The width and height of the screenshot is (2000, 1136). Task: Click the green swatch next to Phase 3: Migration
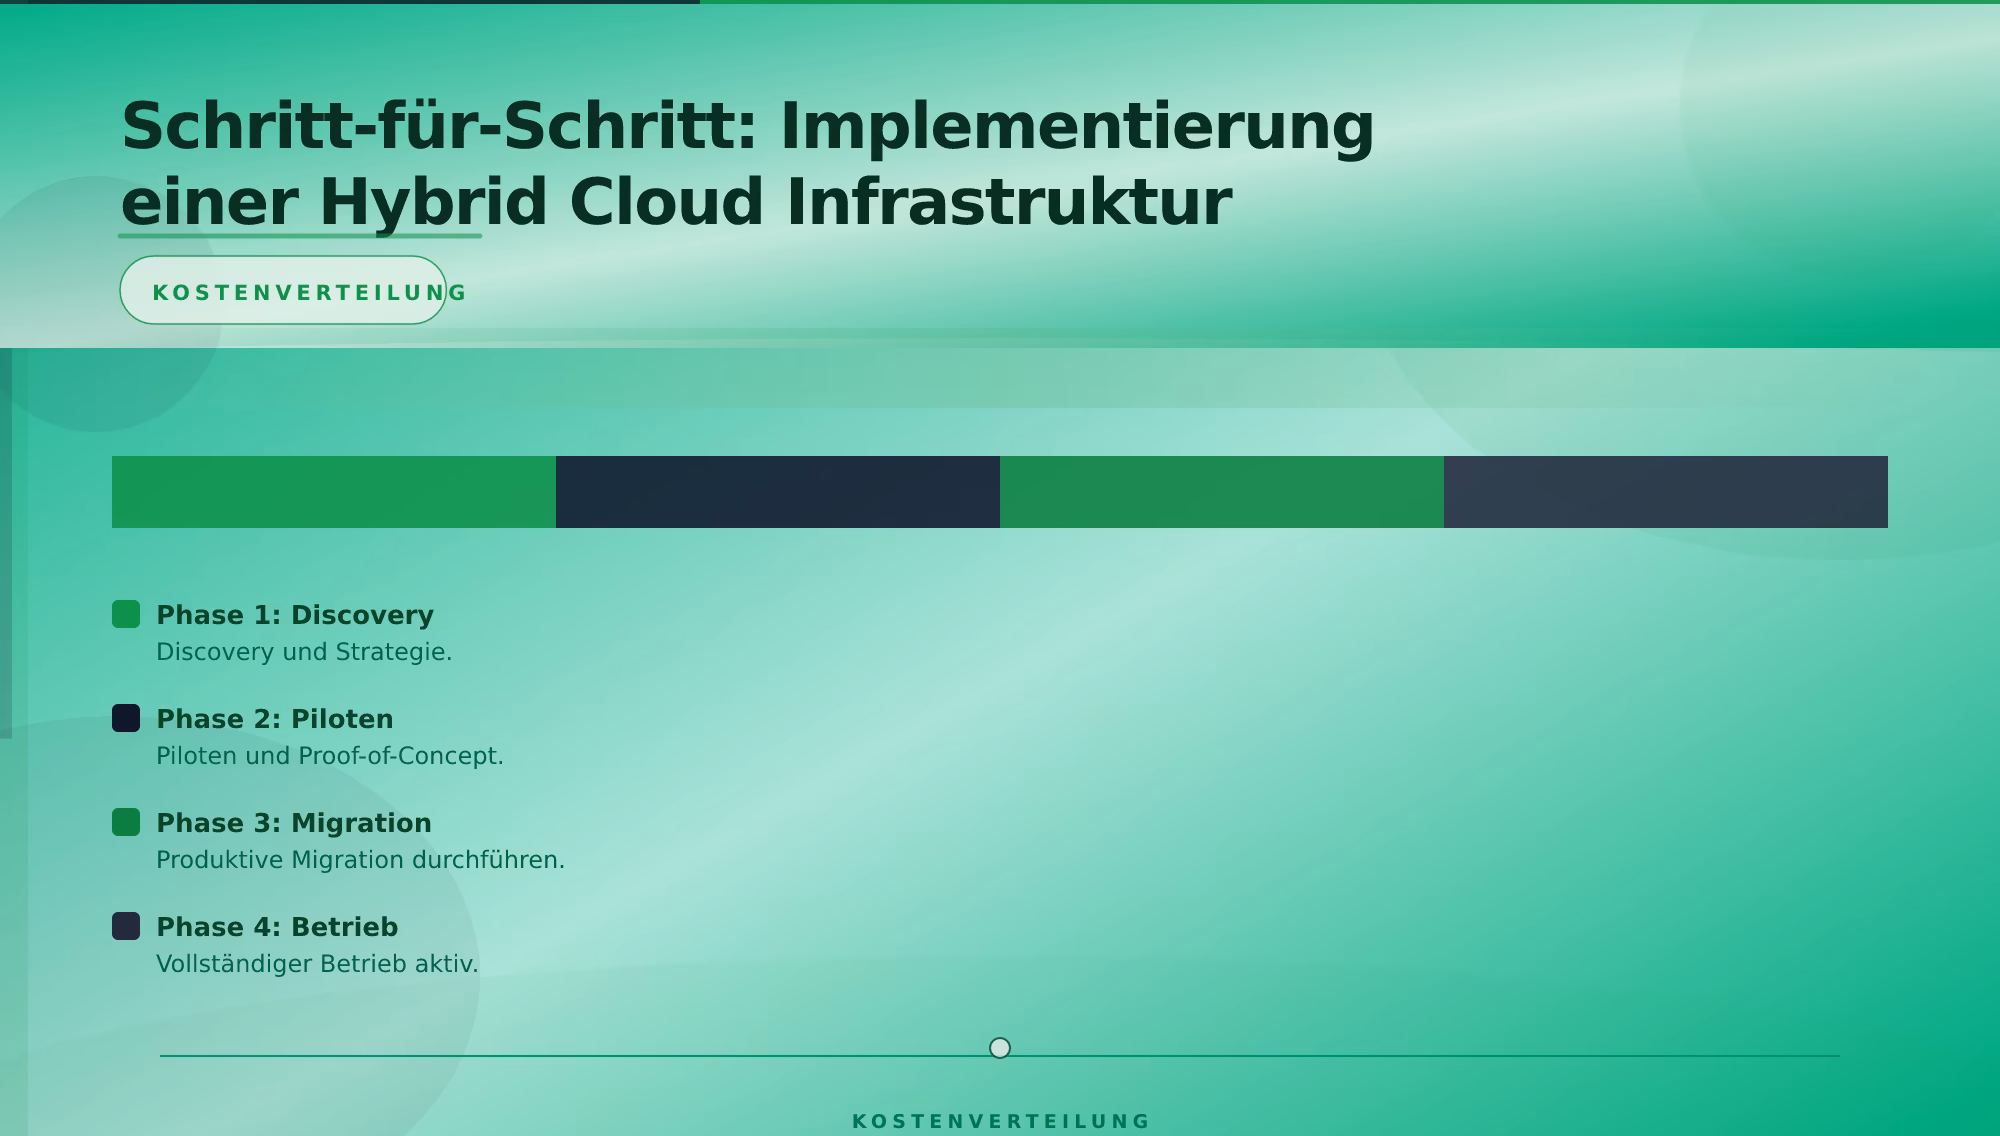[126, 822]
